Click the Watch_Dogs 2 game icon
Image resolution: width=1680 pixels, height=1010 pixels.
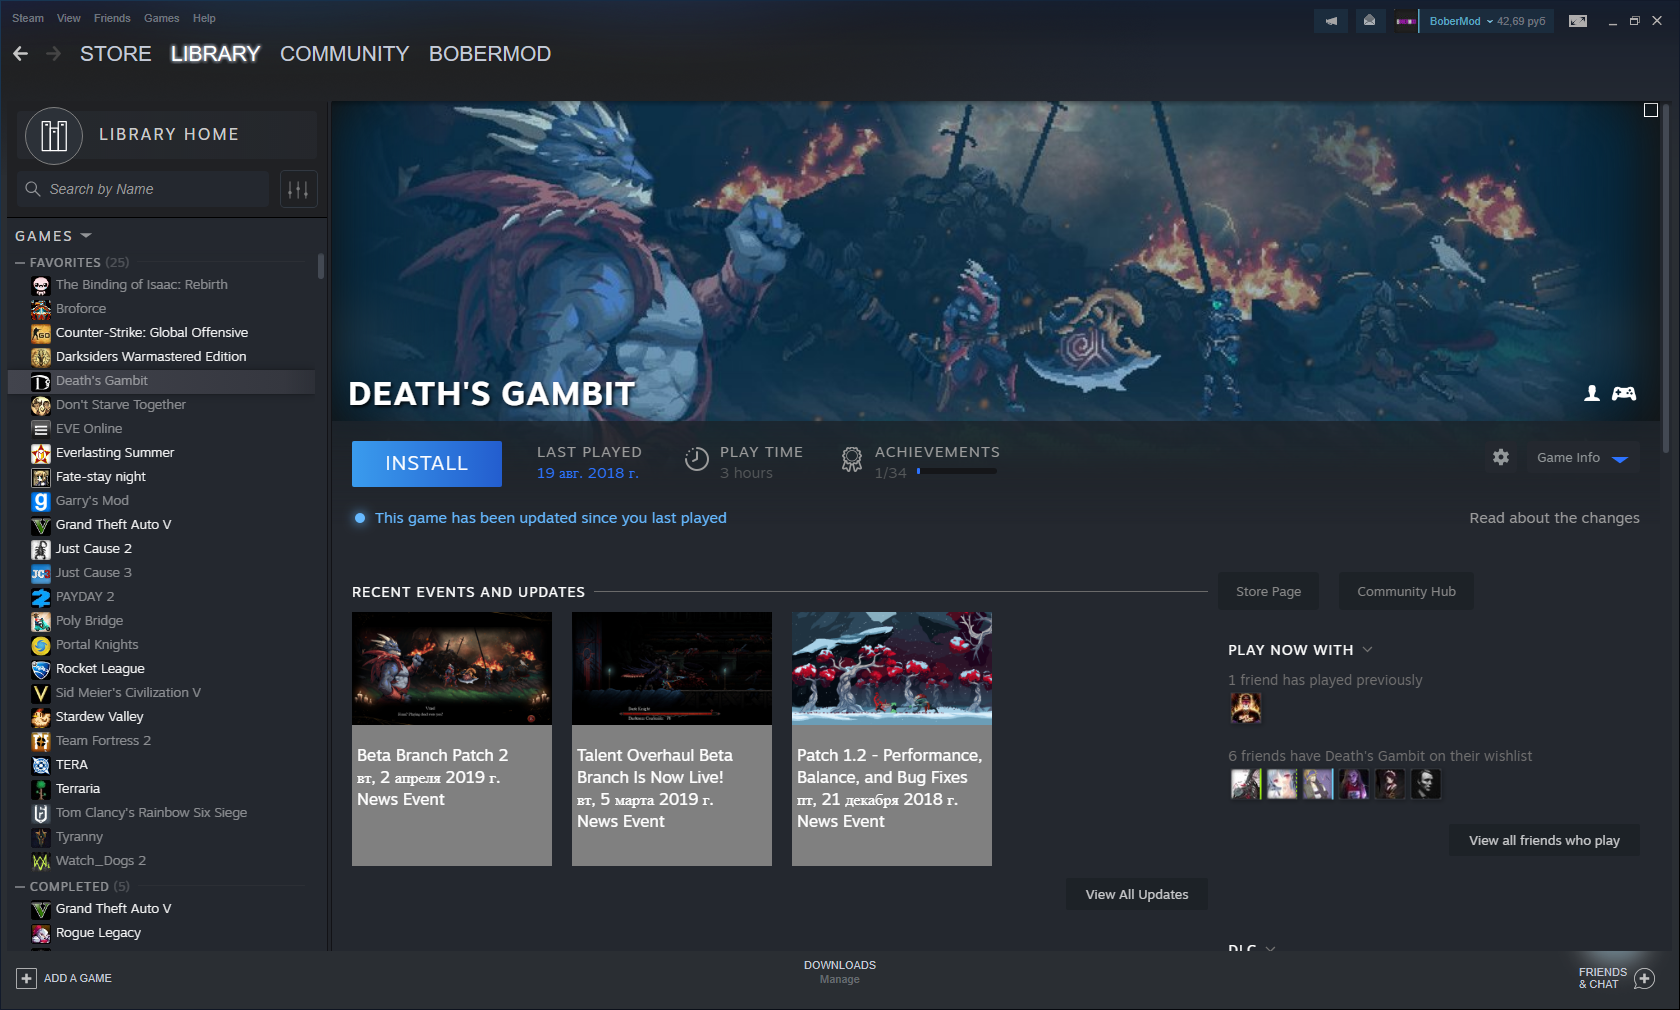click(41, 861)
